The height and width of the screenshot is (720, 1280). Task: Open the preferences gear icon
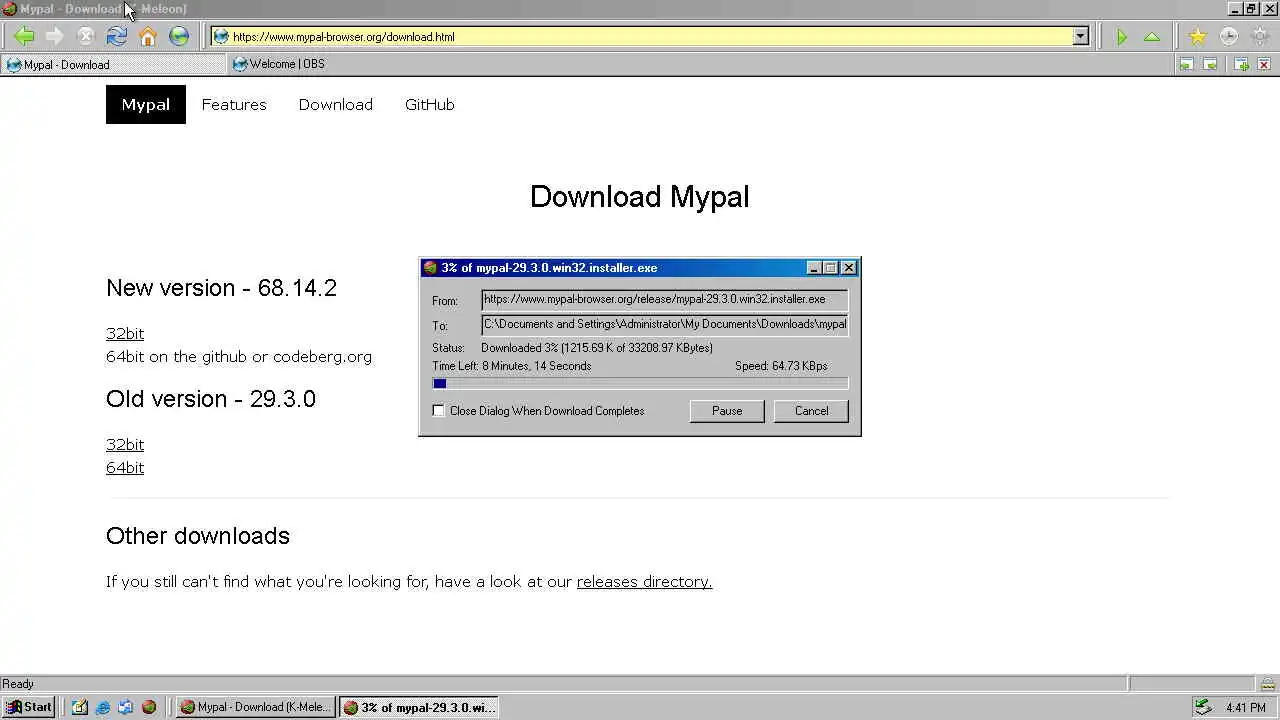tap(1260, 37)
